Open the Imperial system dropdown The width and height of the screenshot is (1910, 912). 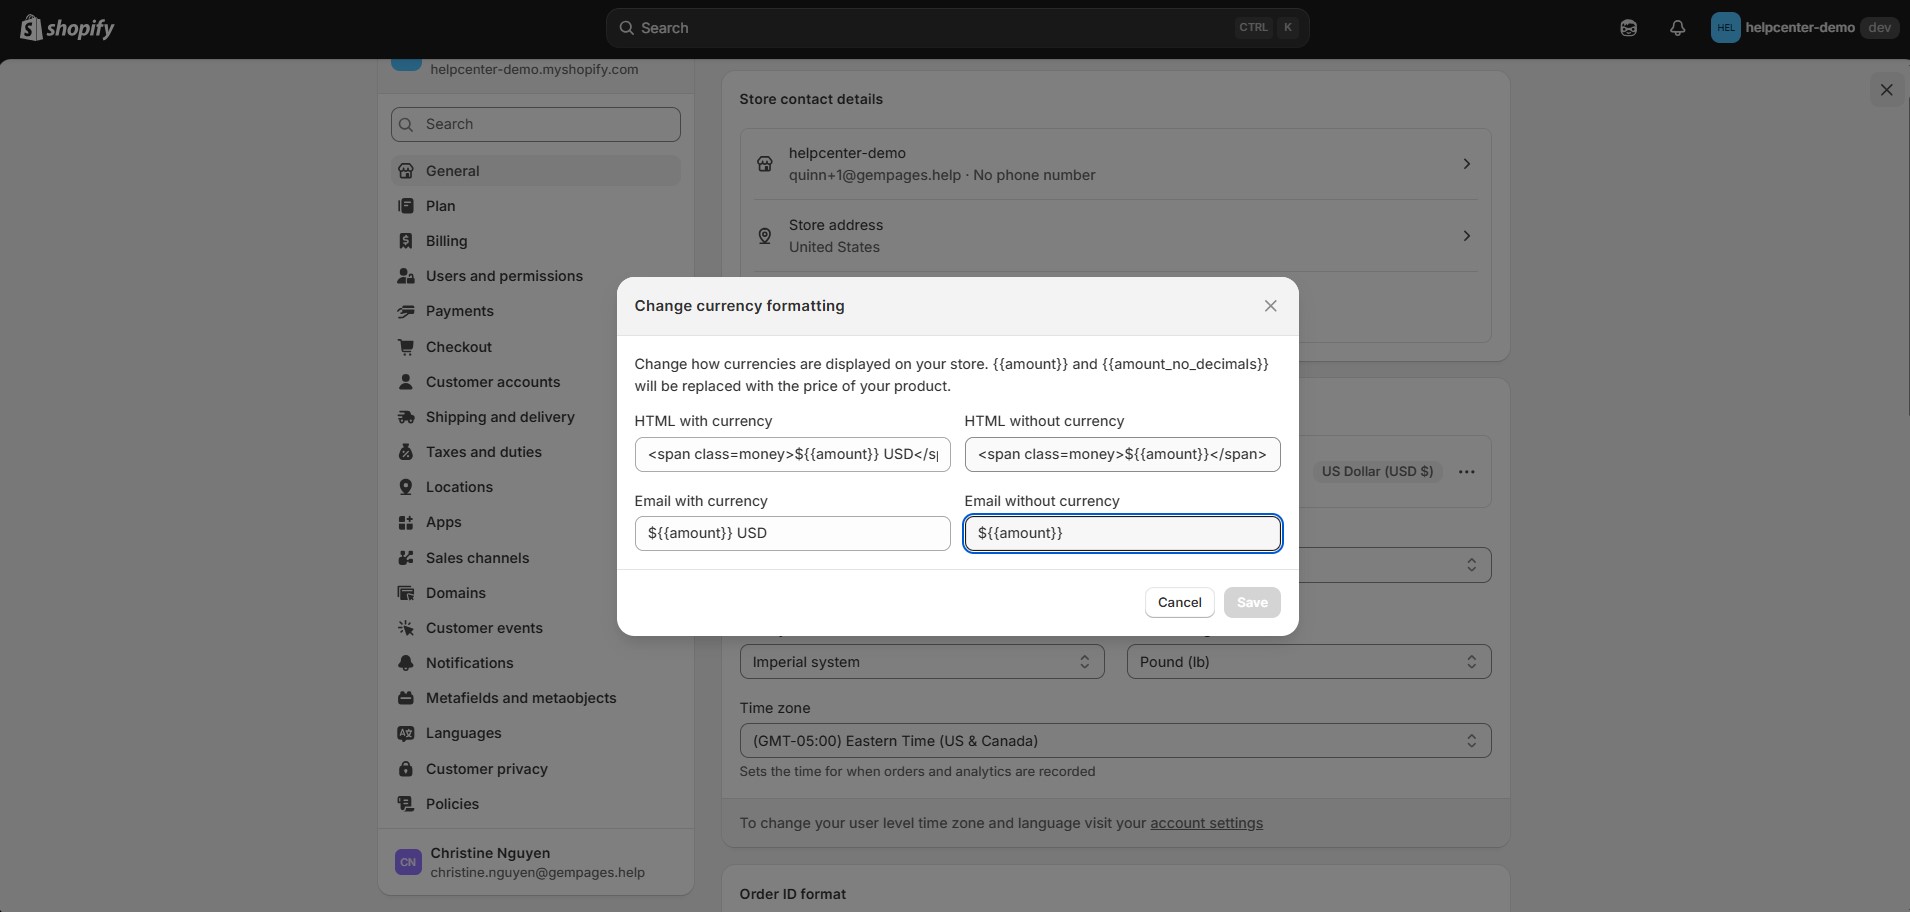[920, 661]
